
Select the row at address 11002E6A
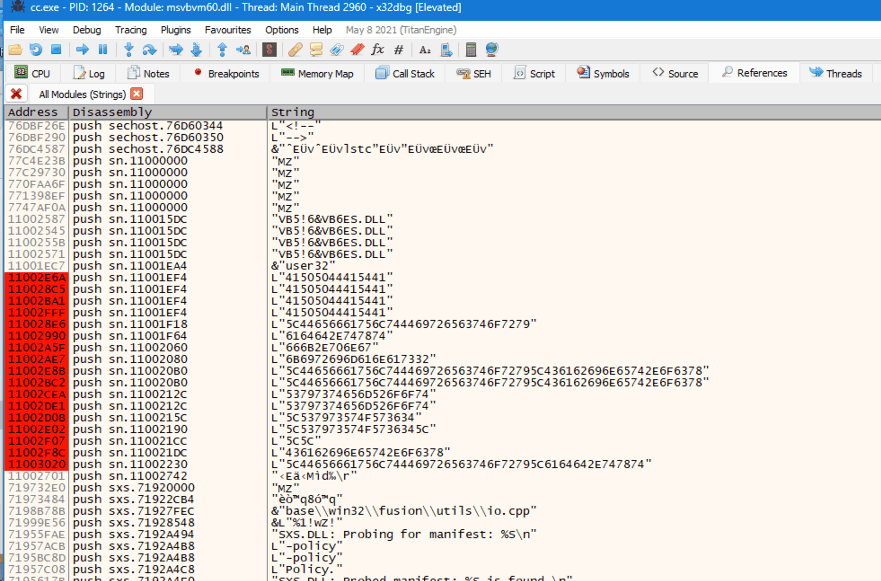36,277
